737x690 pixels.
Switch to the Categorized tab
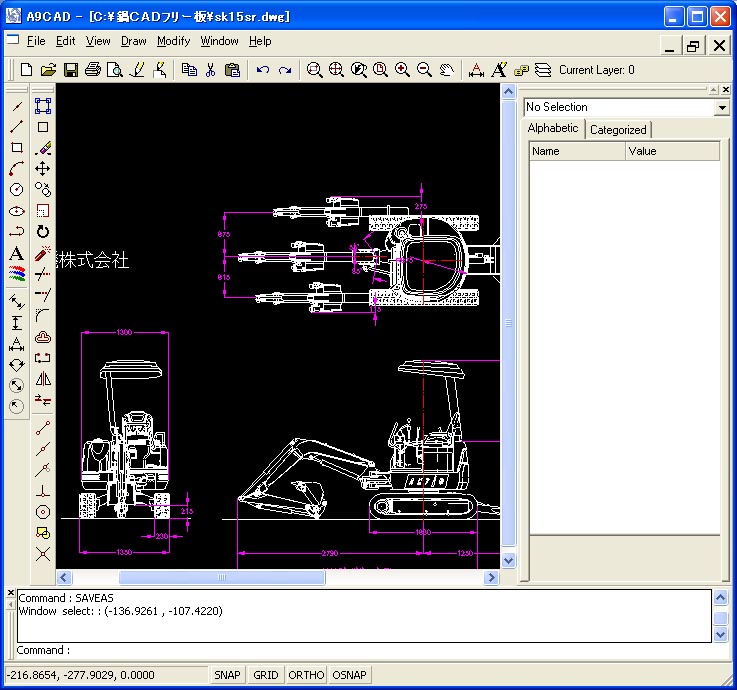(618, 130)
